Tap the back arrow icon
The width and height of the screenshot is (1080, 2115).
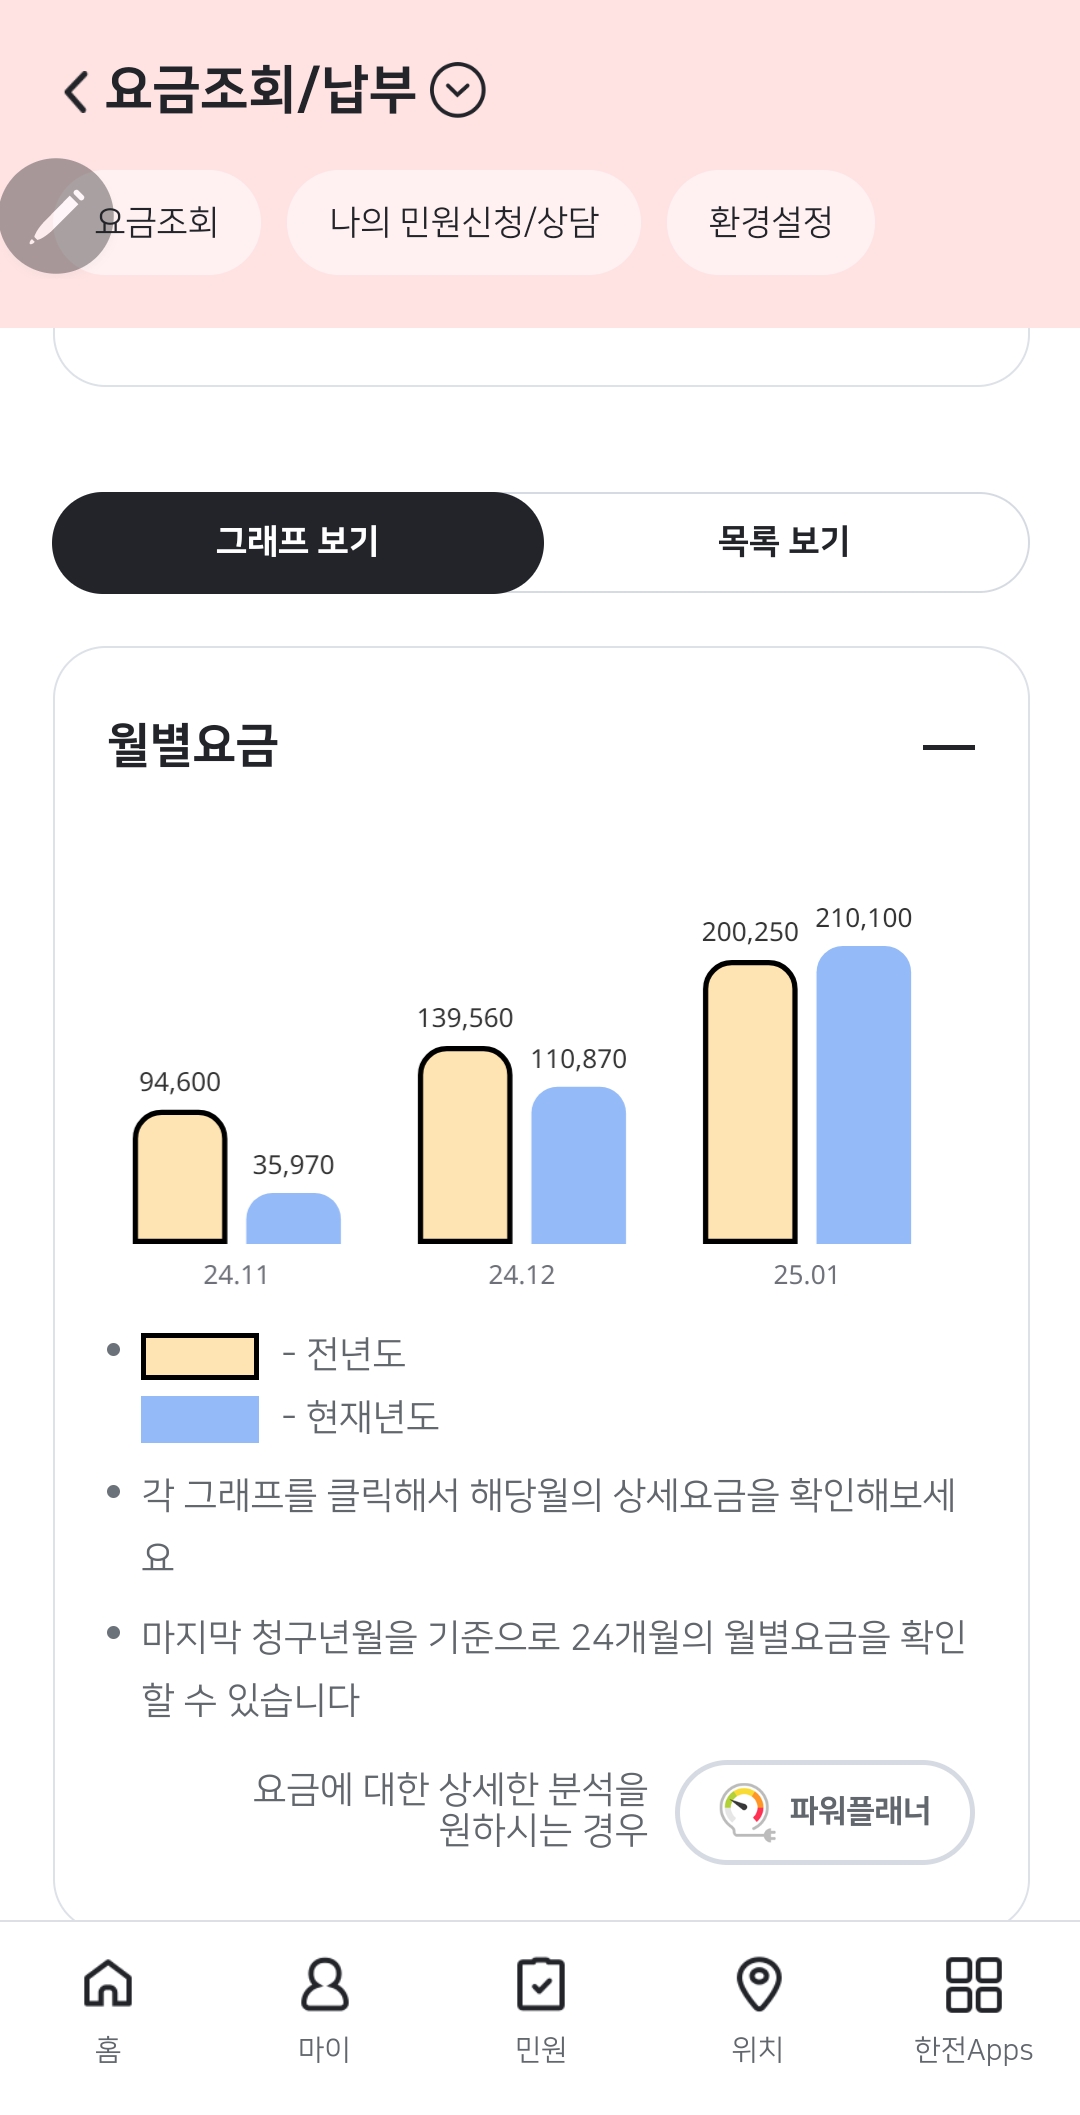[x=76, y=91]
